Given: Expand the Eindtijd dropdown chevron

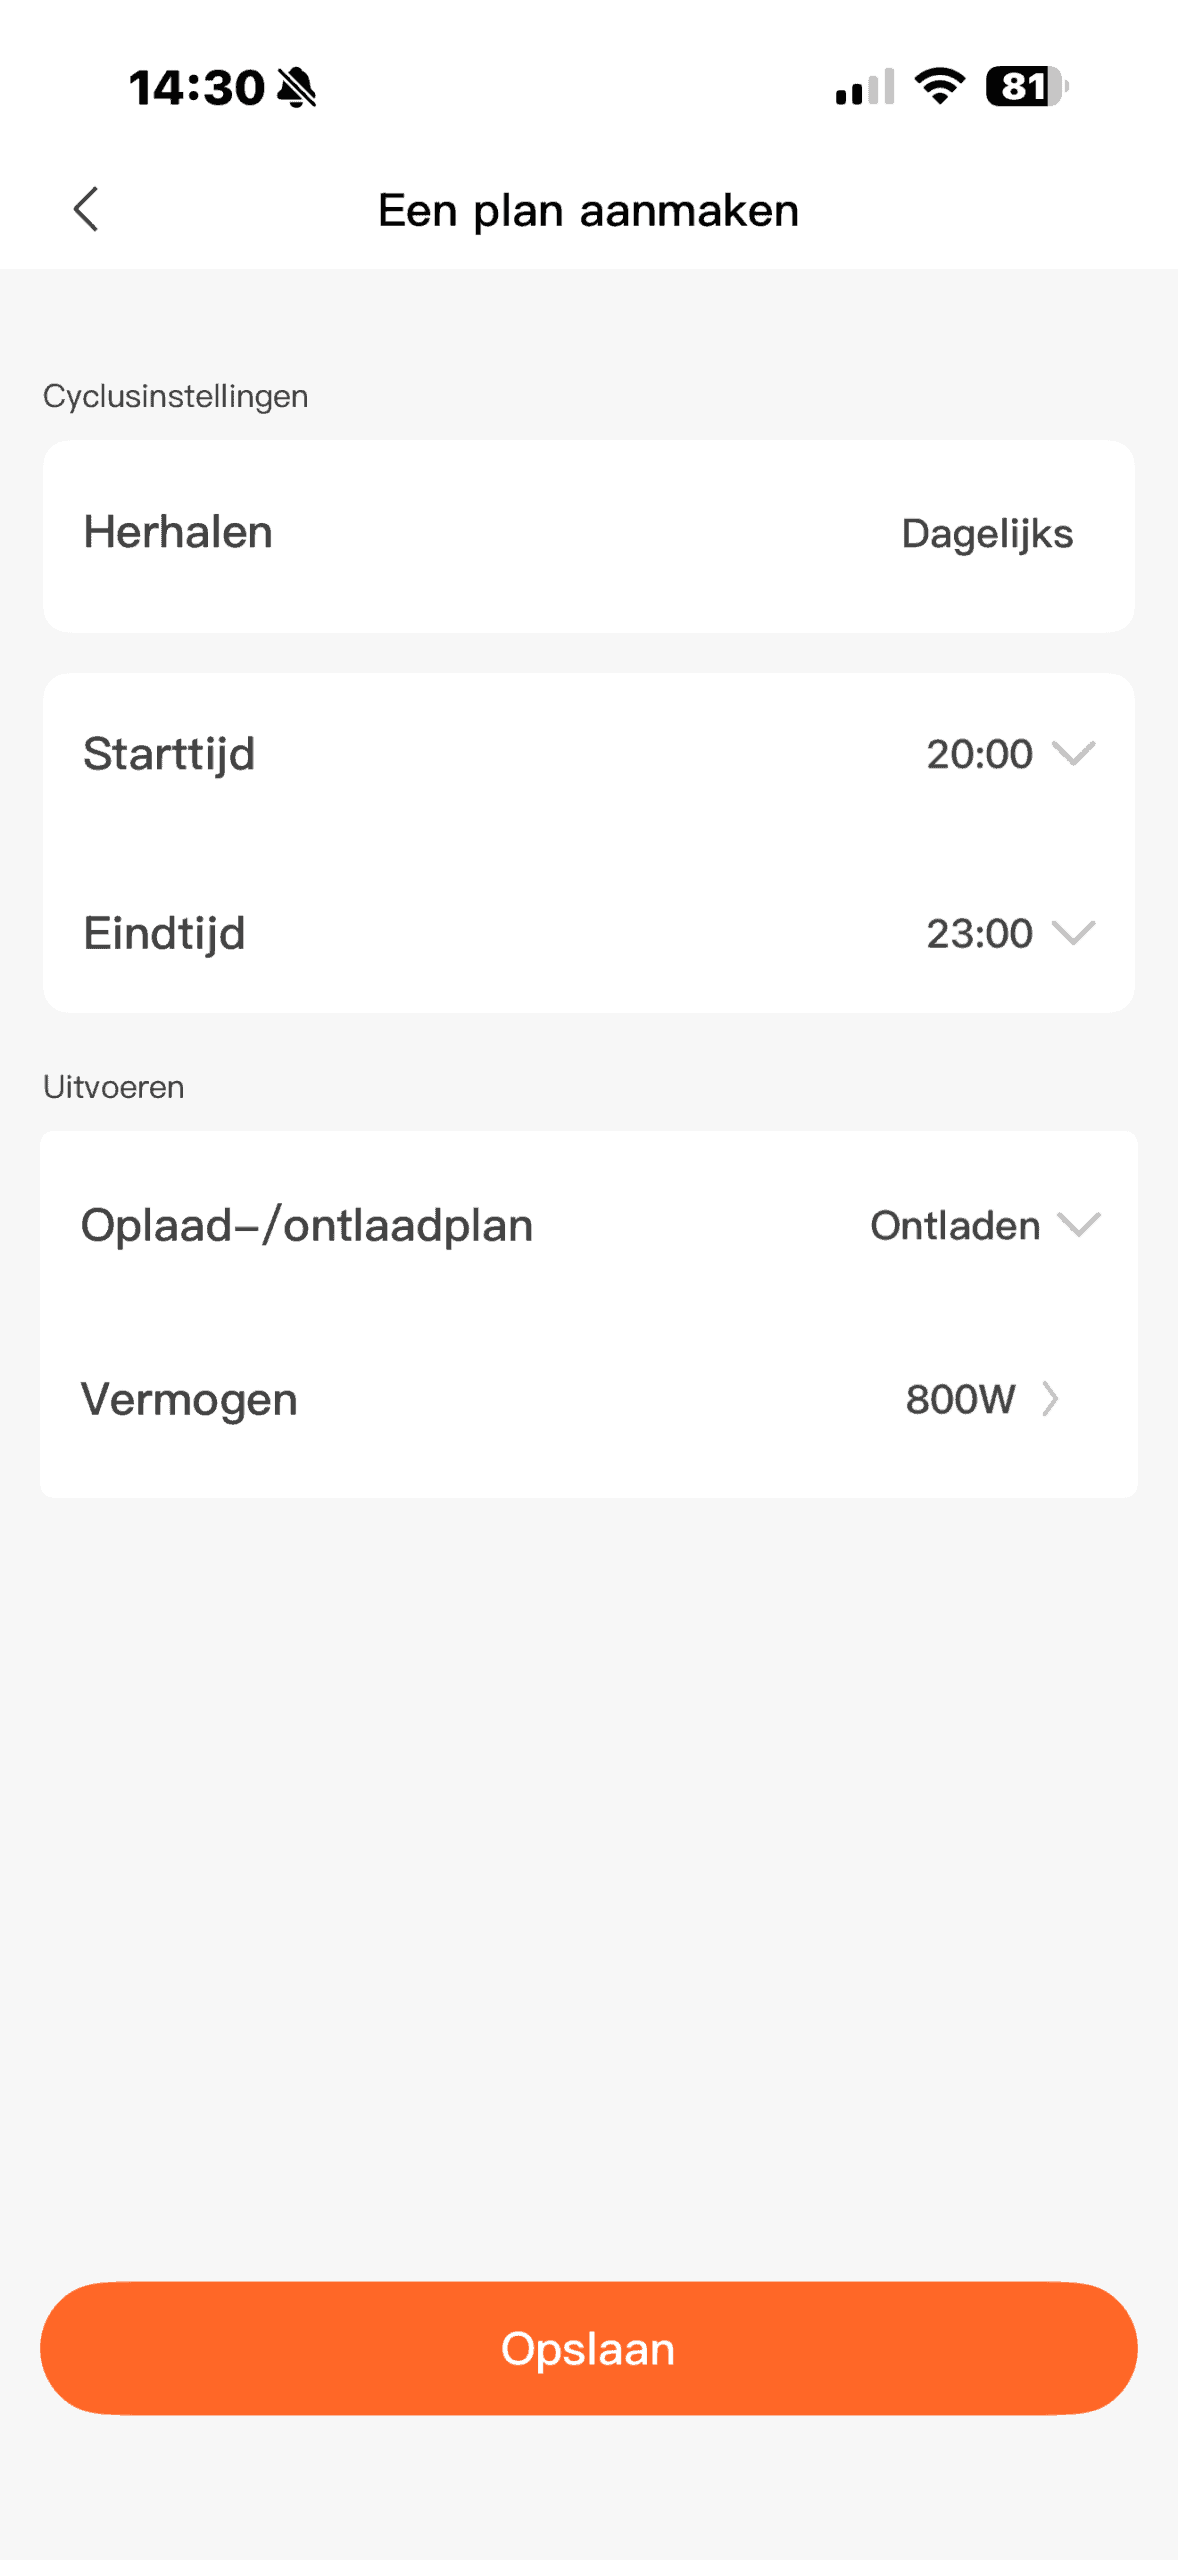Looking at the screenshot, I should 1075,933.
